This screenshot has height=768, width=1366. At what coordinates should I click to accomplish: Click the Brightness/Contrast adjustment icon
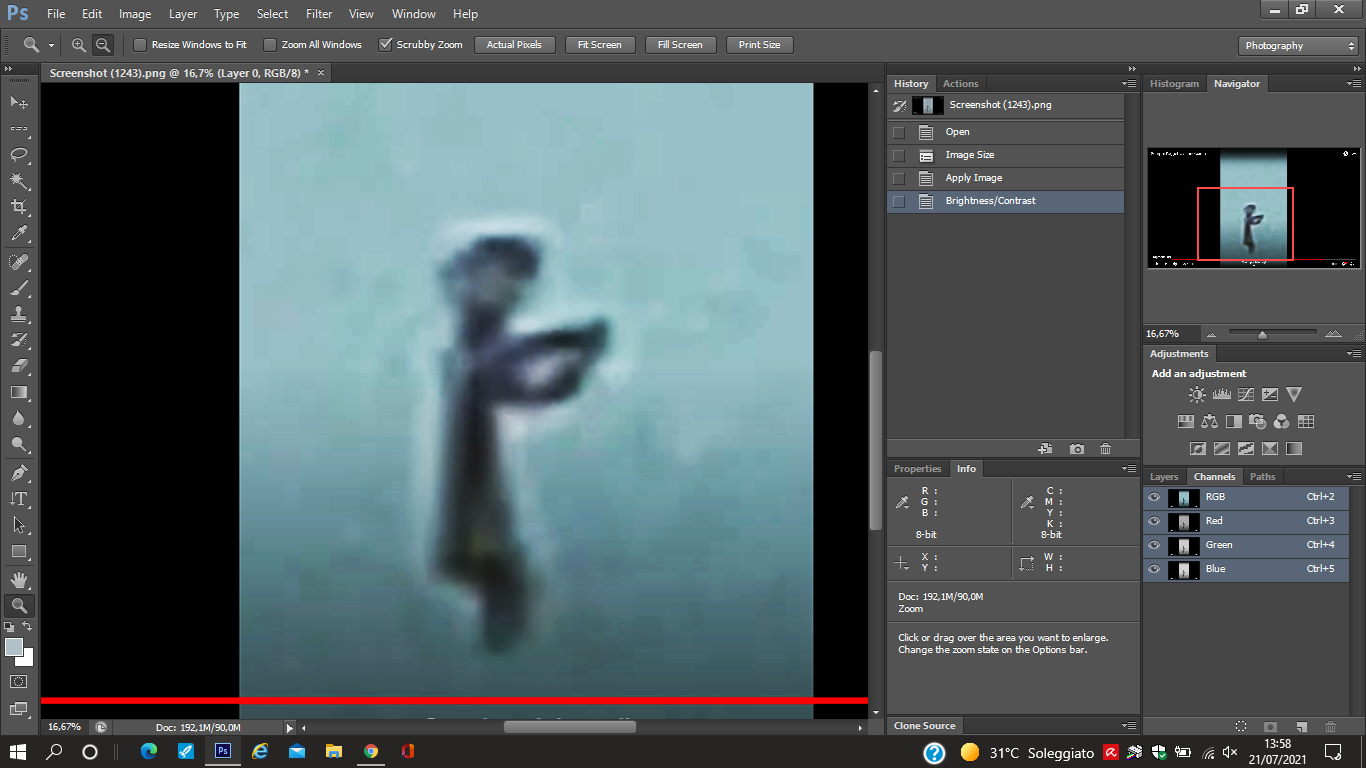(x=1197, y=395)
